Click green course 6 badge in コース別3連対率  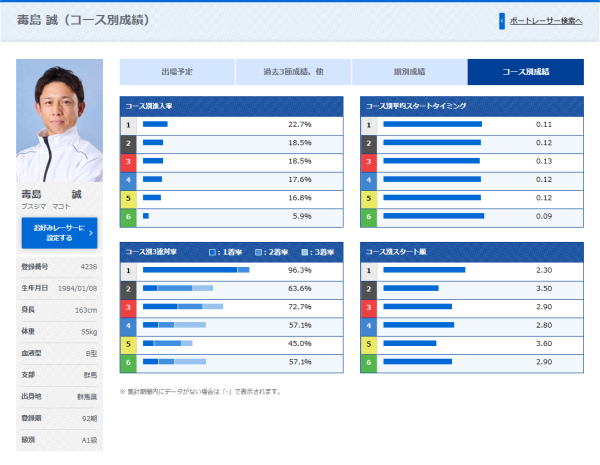point(129,363)
